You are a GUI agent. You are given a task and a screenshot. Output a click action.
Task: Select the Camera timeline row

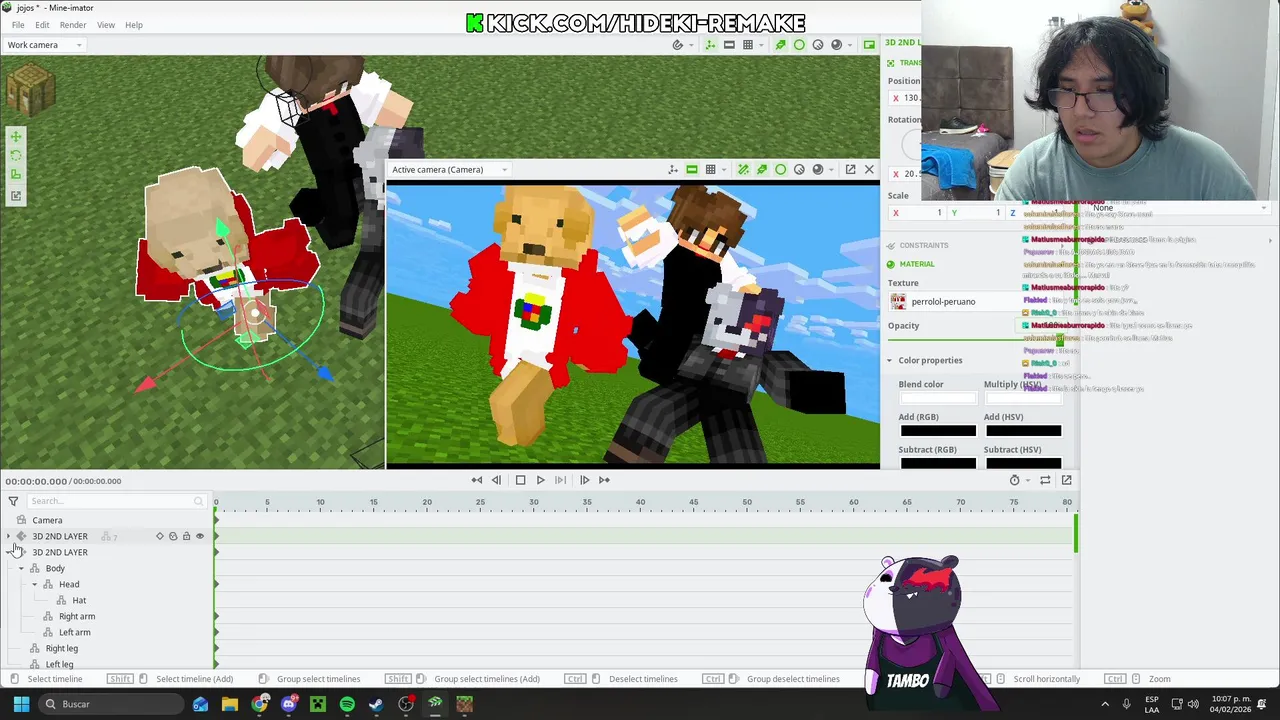coord(107,520)
